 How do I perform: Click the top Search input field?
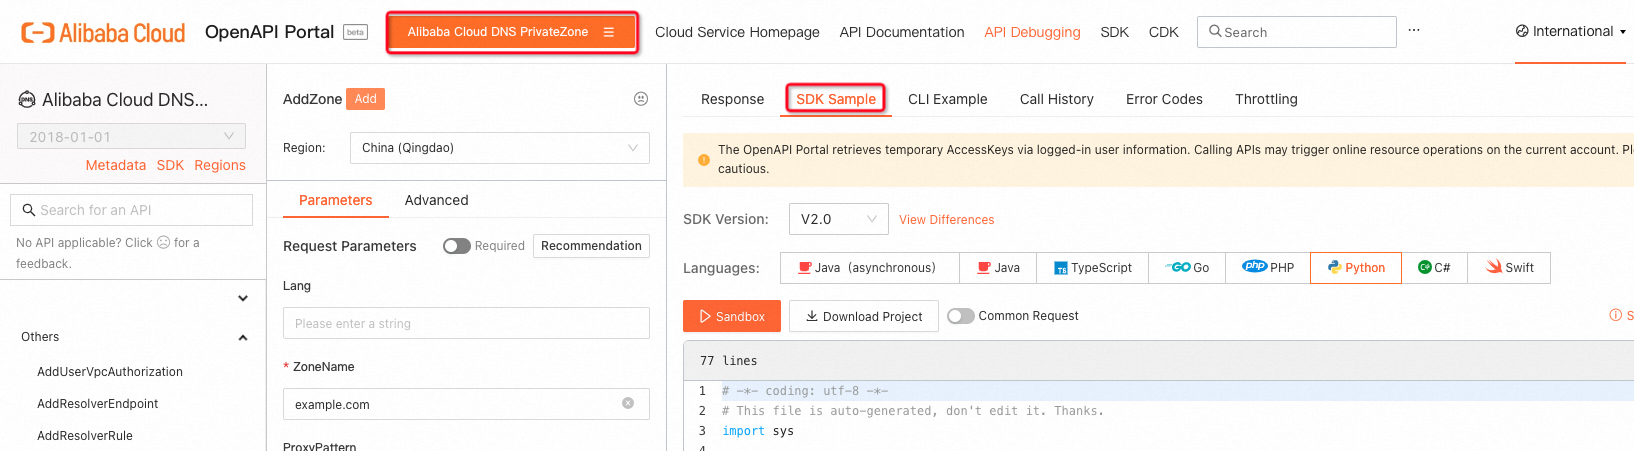[1297, 32]
